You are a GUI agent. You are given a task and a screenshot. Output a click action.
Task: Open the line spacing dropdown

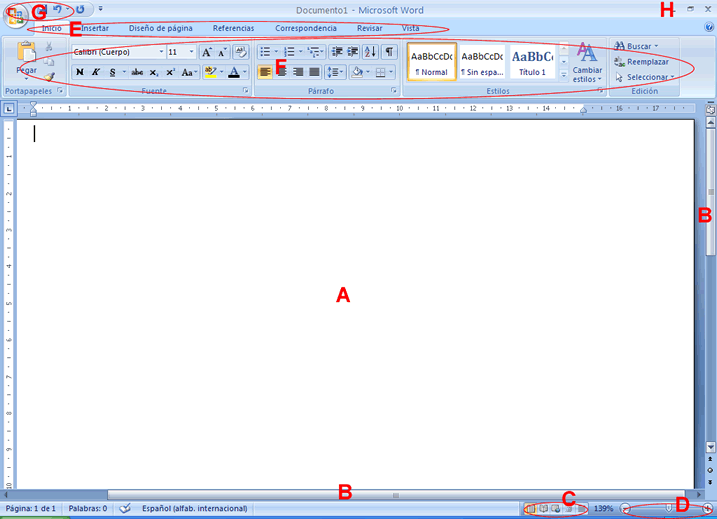coord(335,72)
